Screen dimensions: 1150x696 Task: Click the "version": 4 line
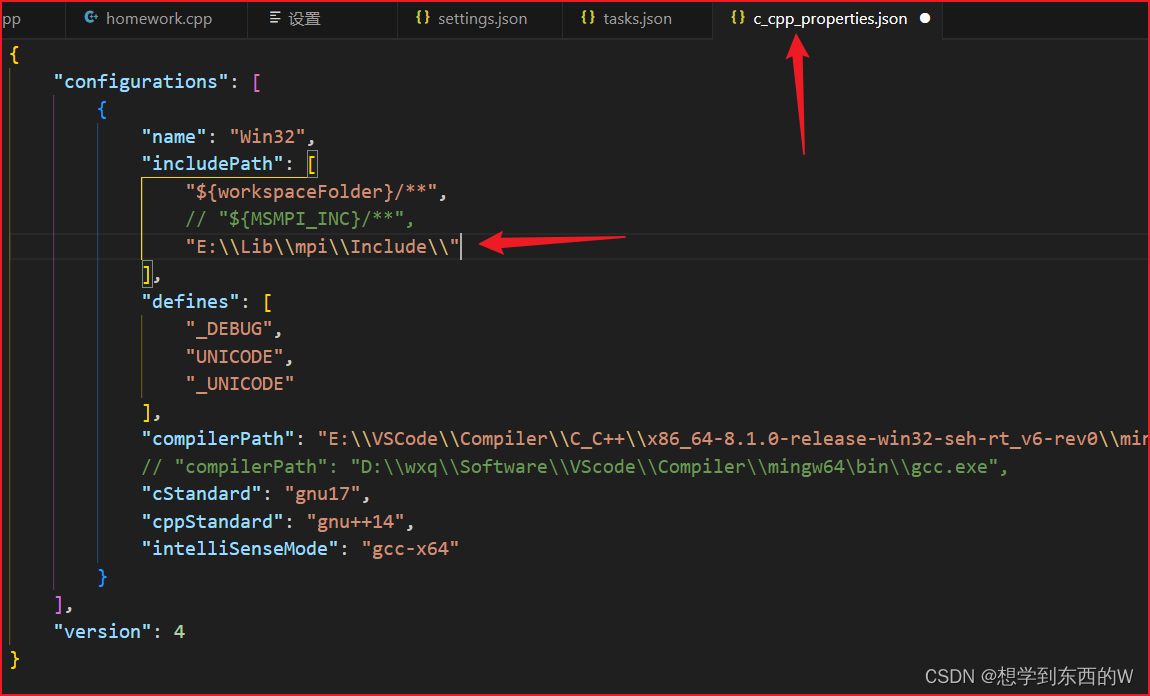(120, 631)
